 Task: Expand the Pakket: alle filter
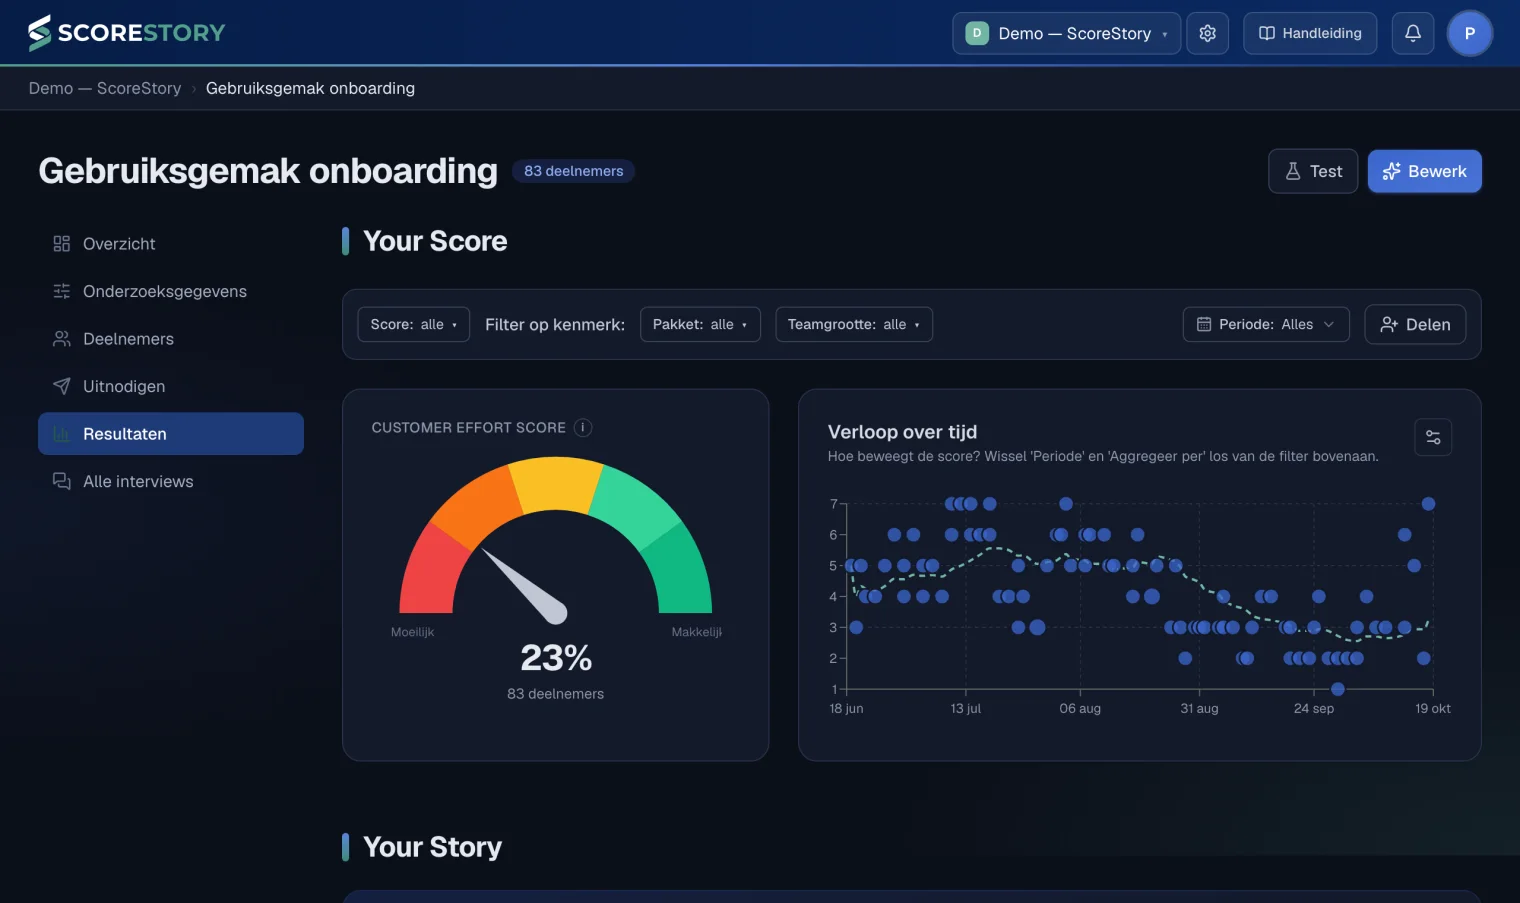700,324
